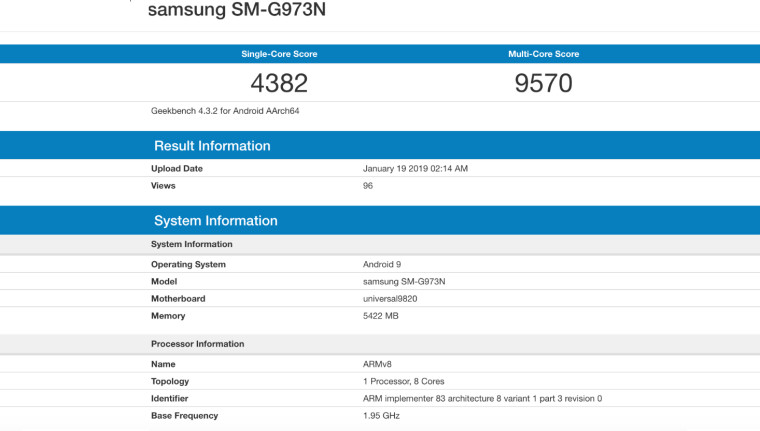Select the universal9820 motherboard value
This screenshot has height=431, width=760.
(x=390, y=299)
